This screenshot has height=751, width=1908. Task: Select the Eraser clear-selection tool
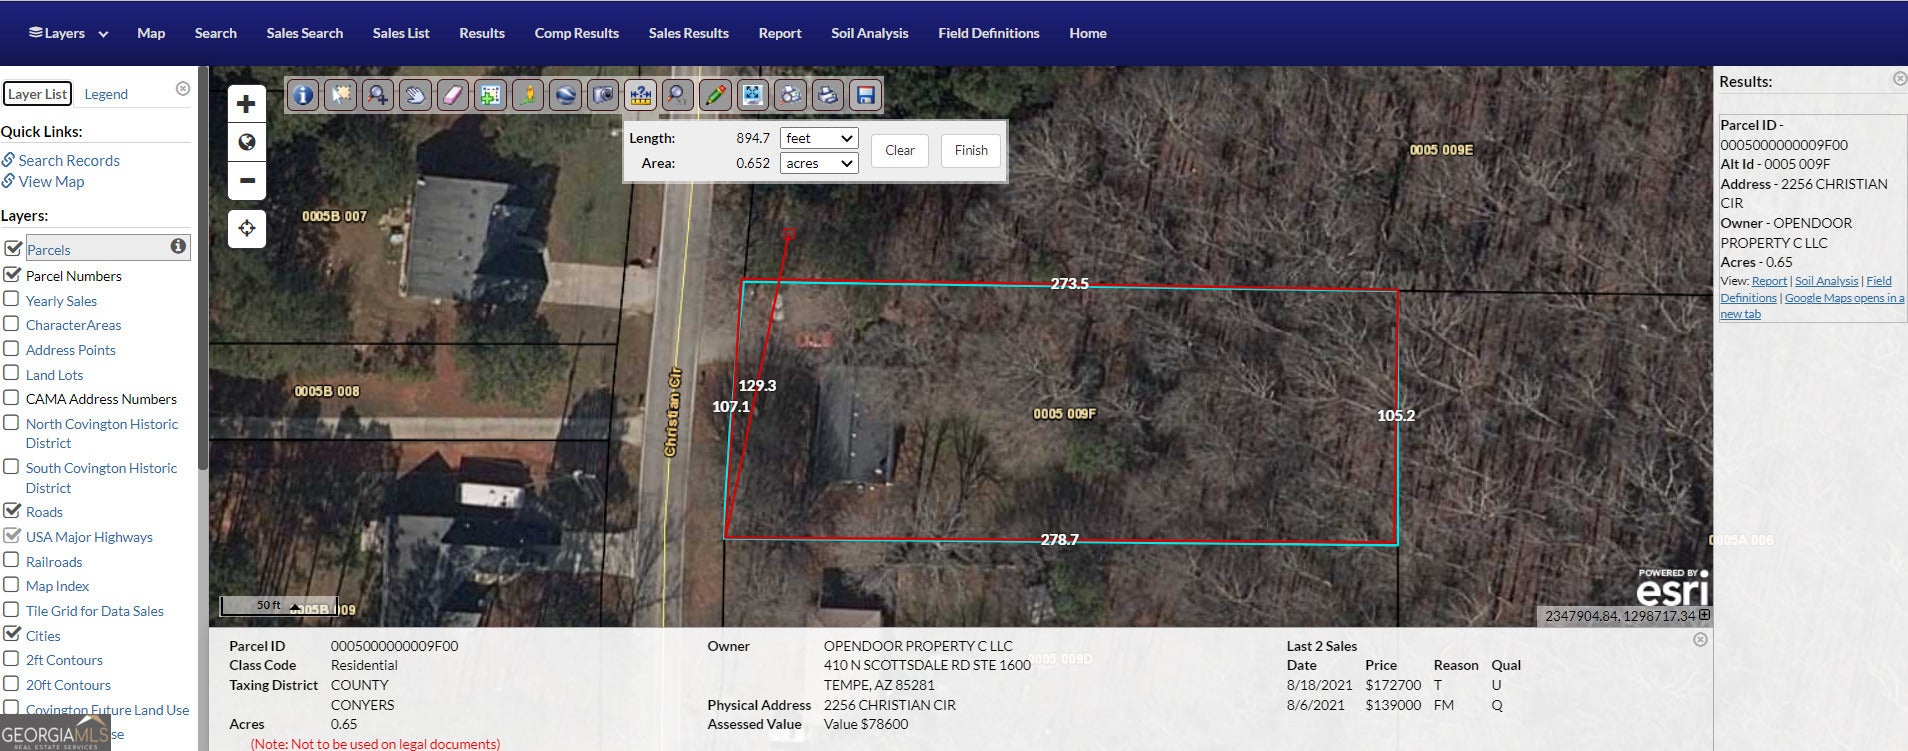point(453,95)
